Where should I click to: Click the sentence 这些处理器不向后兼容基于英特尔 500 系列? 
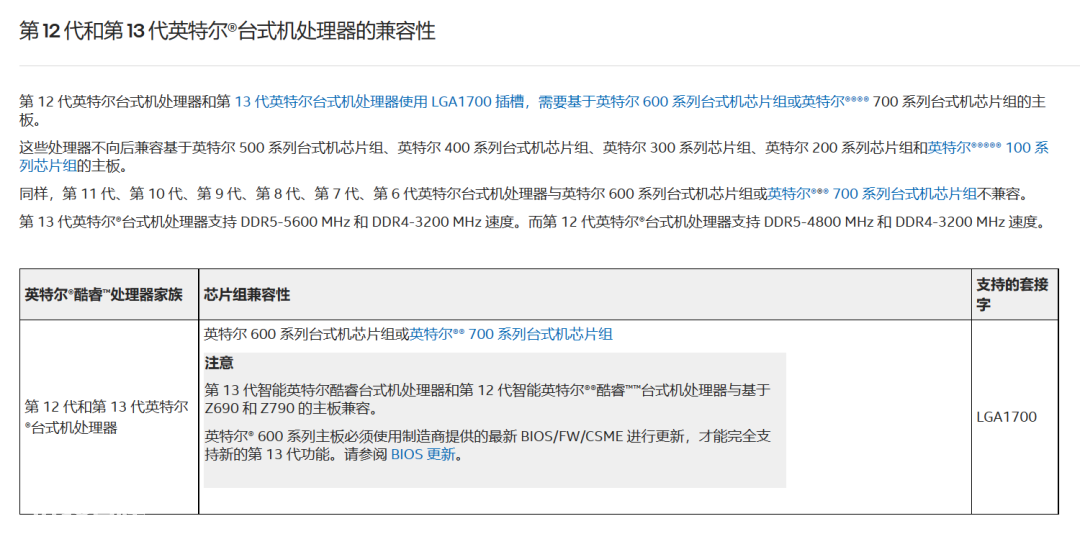tap(534, 156)
